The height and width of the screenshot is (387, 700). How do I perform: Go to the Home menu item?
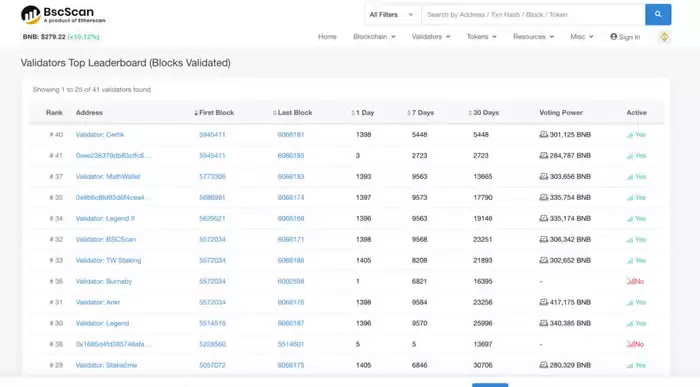[x=327, y=37]
